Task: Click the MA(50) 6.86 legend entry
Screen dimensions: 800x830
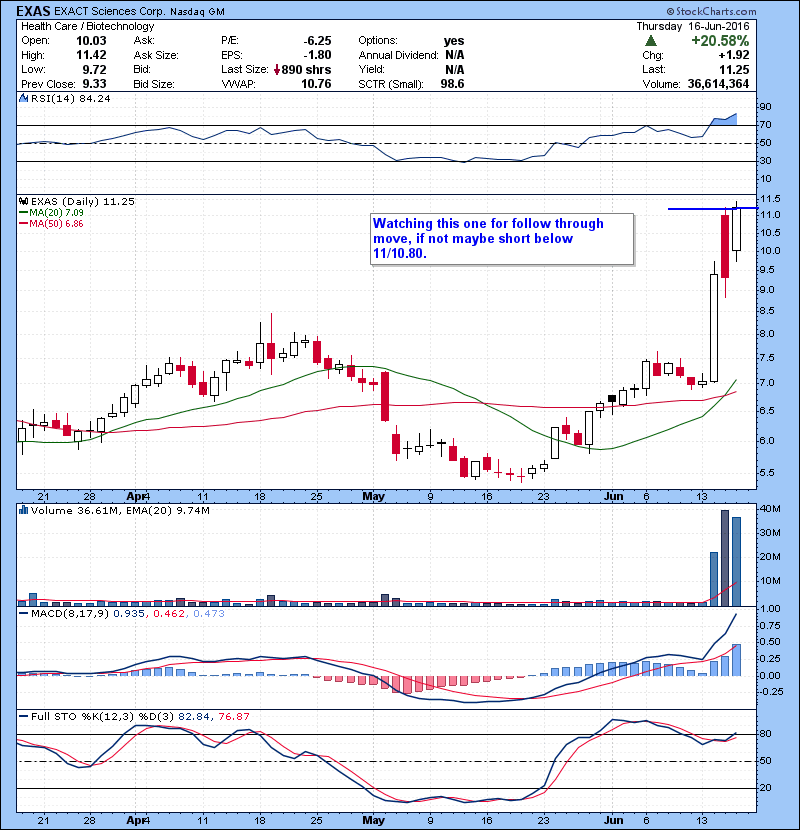Action: coord(51,223)
